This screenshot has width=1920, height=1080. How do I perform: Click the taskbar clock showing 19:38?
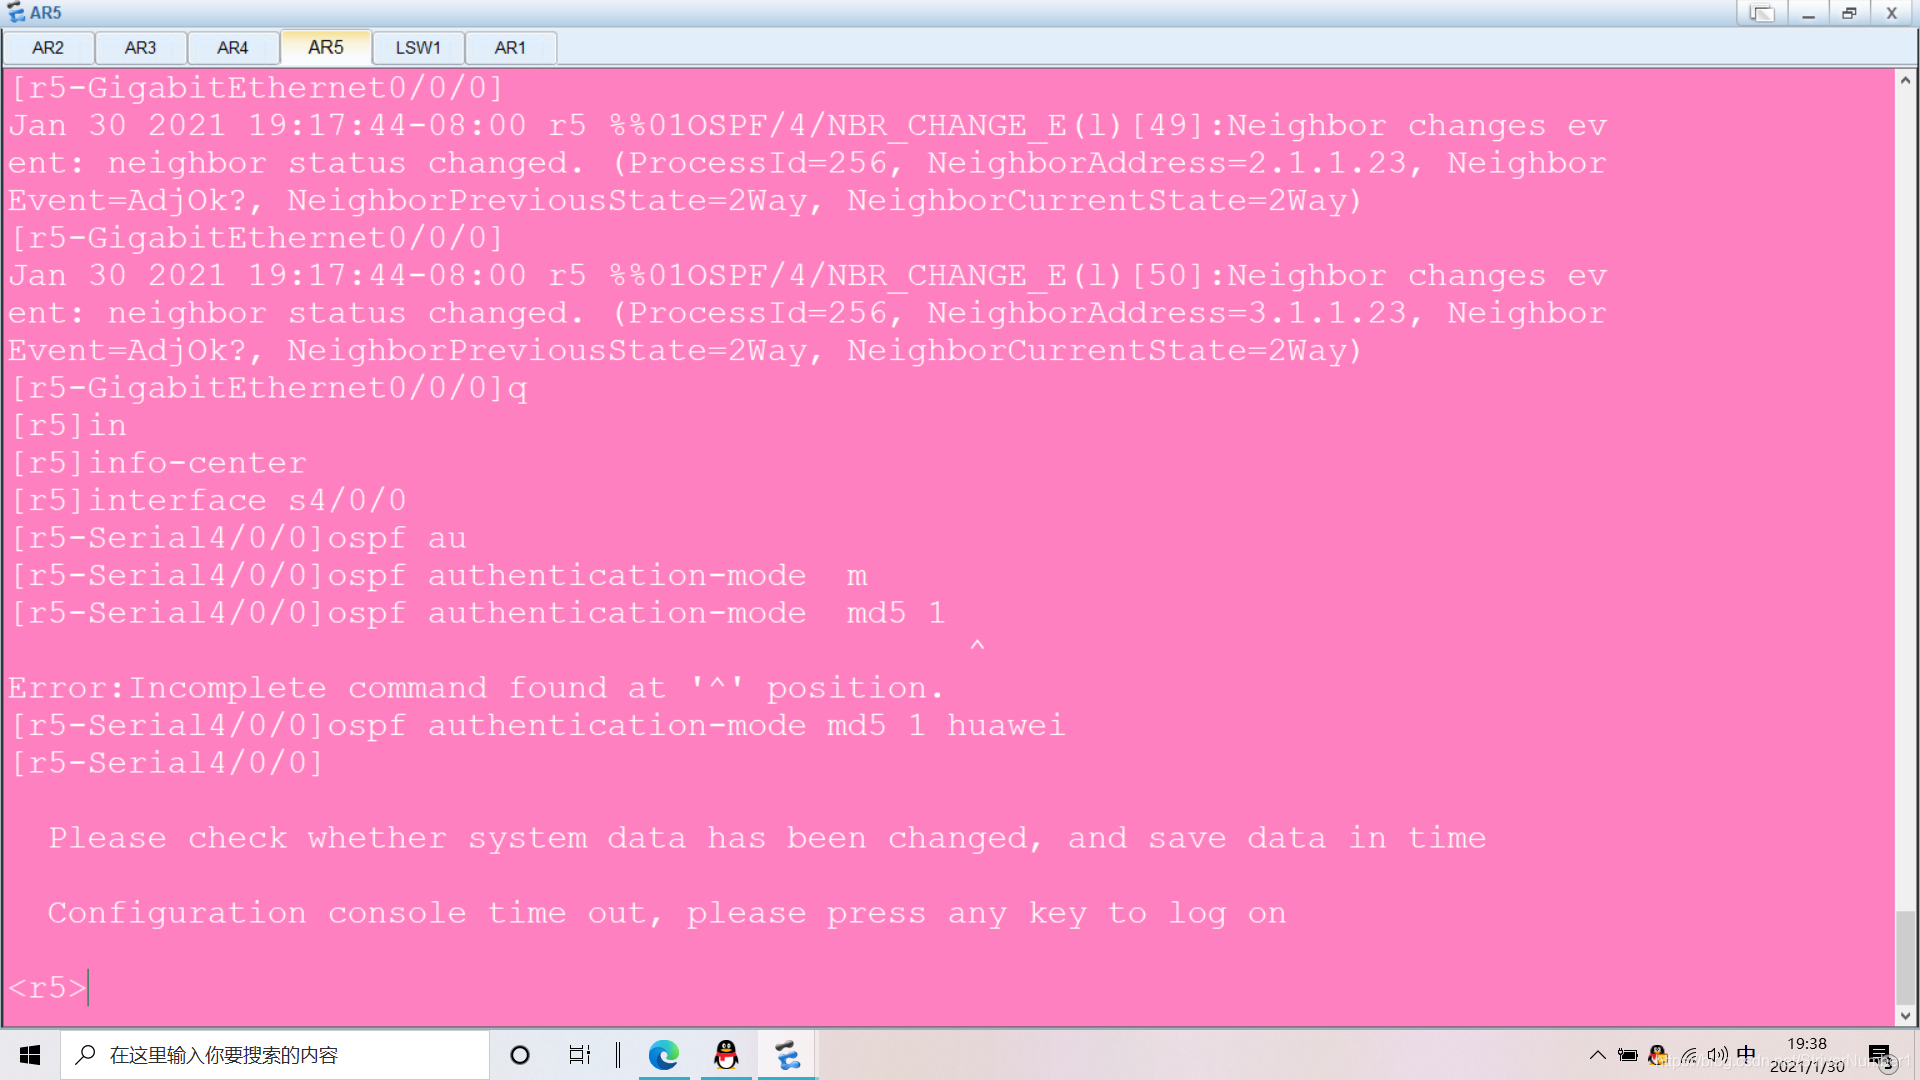[x=1806, y=1055]
